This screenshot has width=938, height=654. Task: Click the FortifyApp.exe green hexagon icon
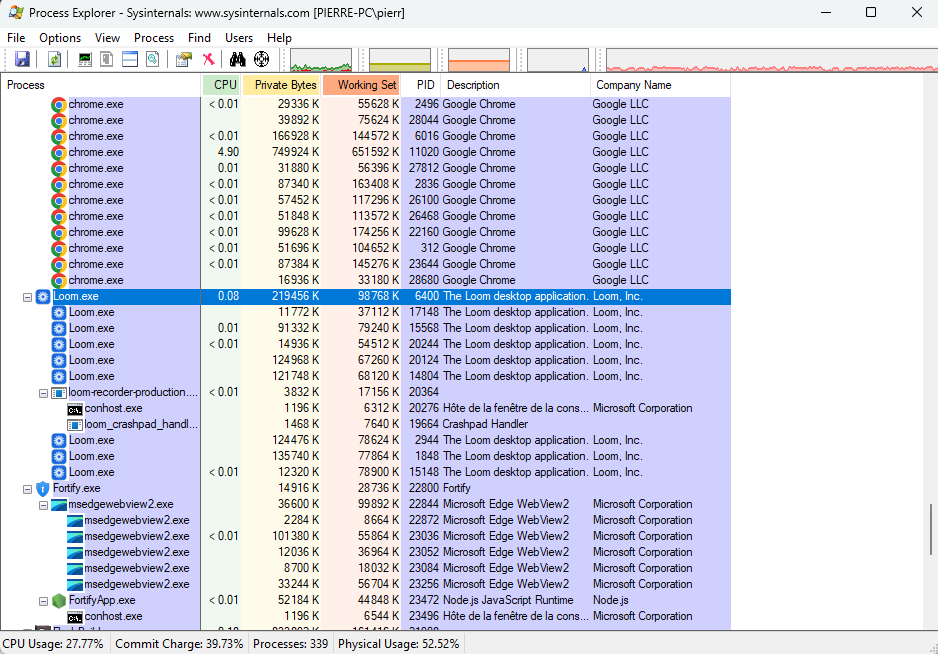point(59,600)
